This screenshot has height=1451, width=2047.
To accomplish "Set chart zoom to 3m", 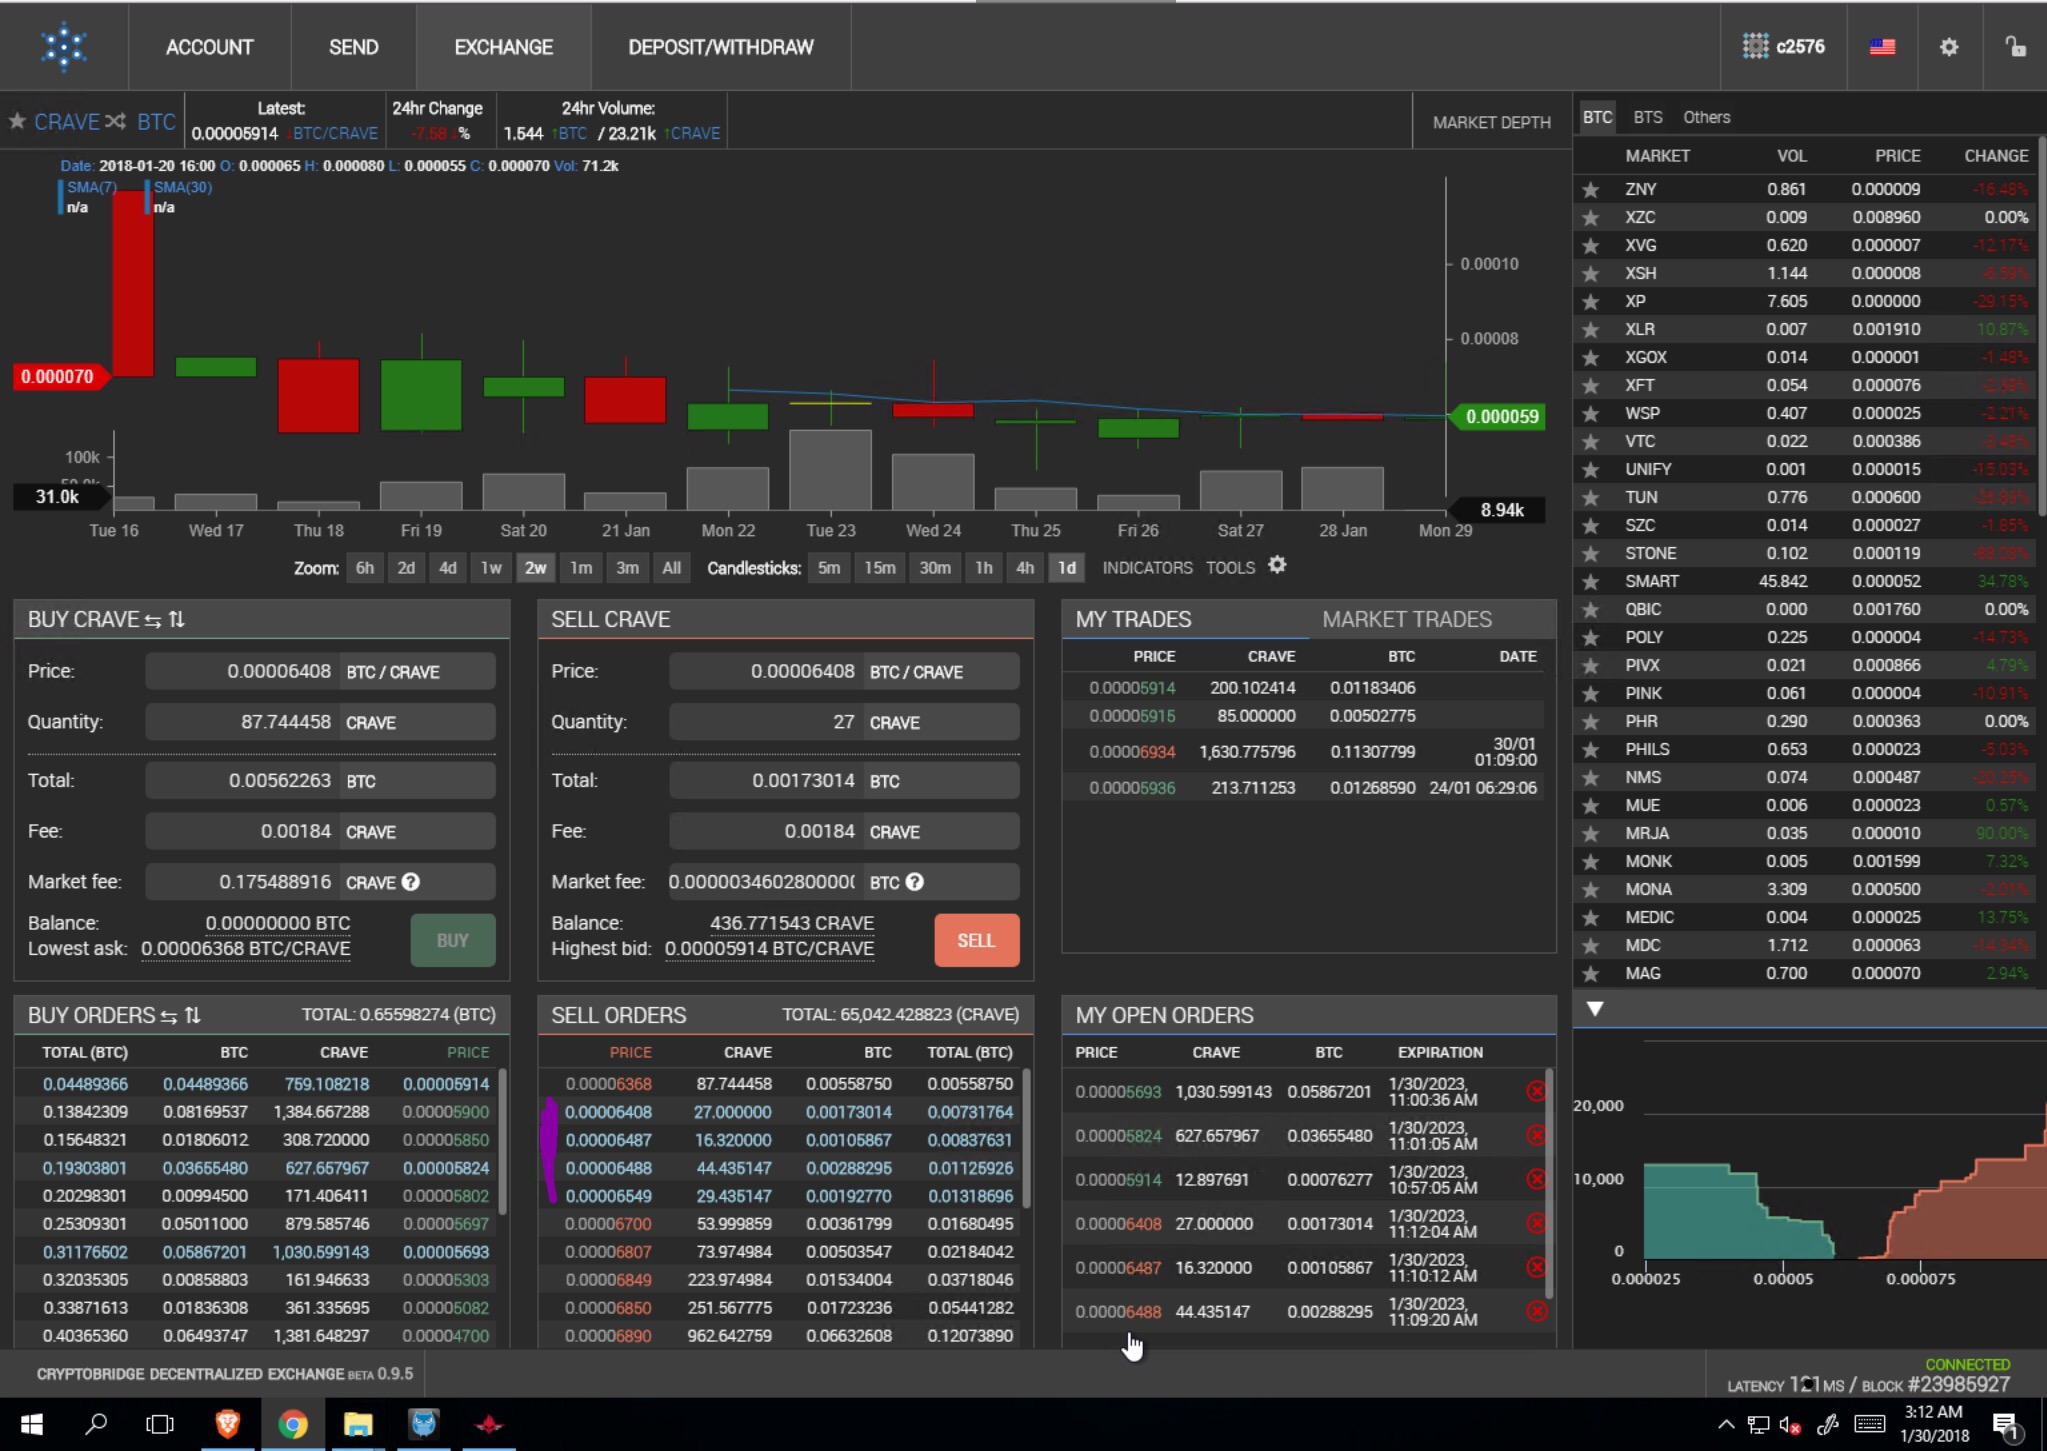I will [627, 568].
